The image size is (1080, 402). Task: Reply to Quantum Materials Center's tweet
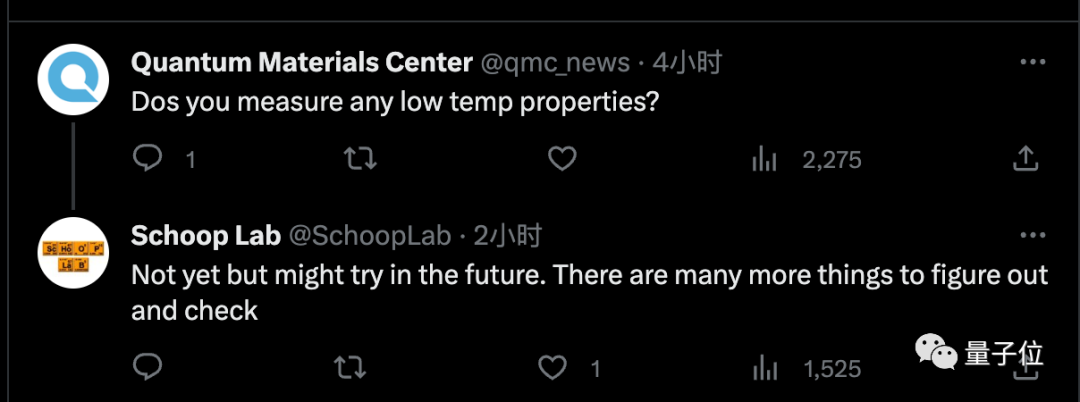(x=148, y=158)
